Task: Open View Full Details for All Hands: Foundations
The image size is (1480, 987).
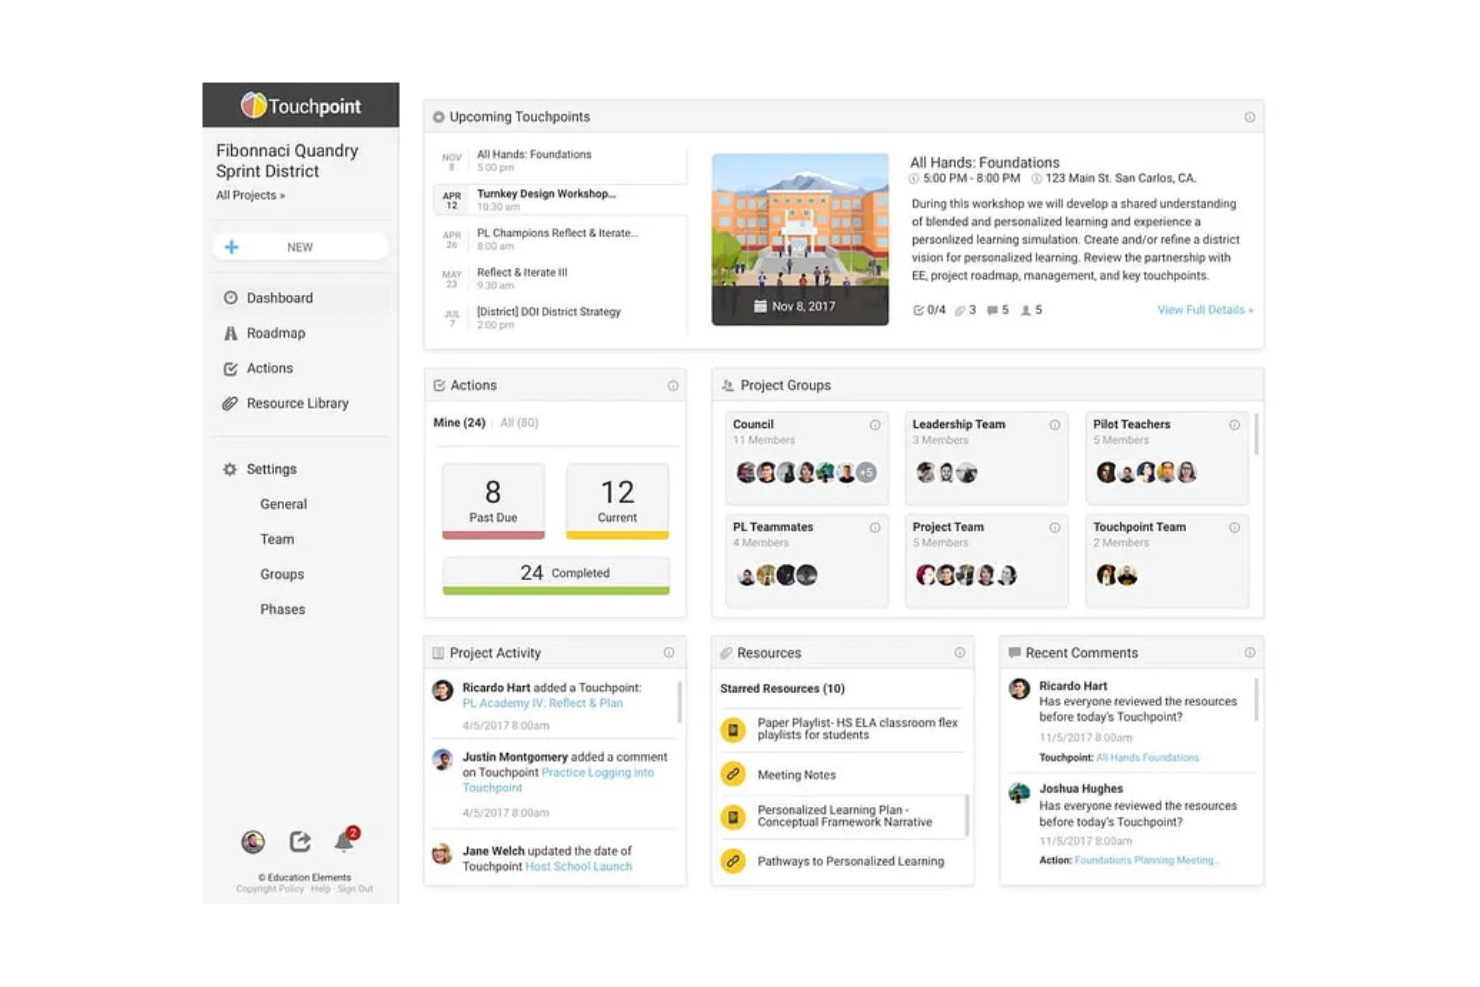Action: 1204,310
